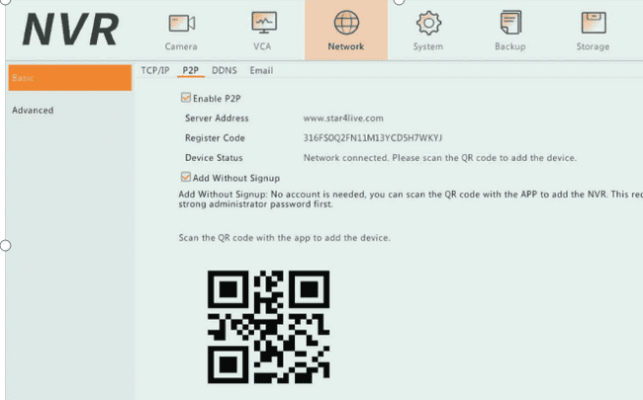The image size is (643, 400).
Task: Open the System gear icon
Action: pos(428,22)
